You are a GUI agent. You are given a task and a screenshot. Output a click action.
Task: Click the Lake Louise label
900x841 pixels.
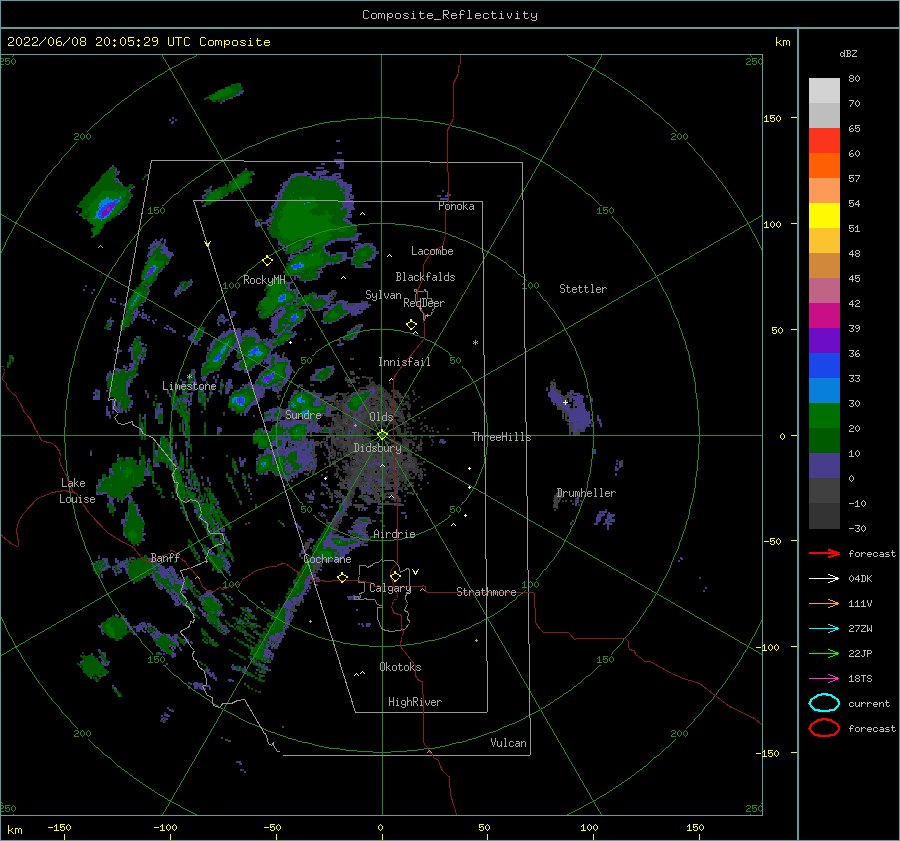(77, 491)
